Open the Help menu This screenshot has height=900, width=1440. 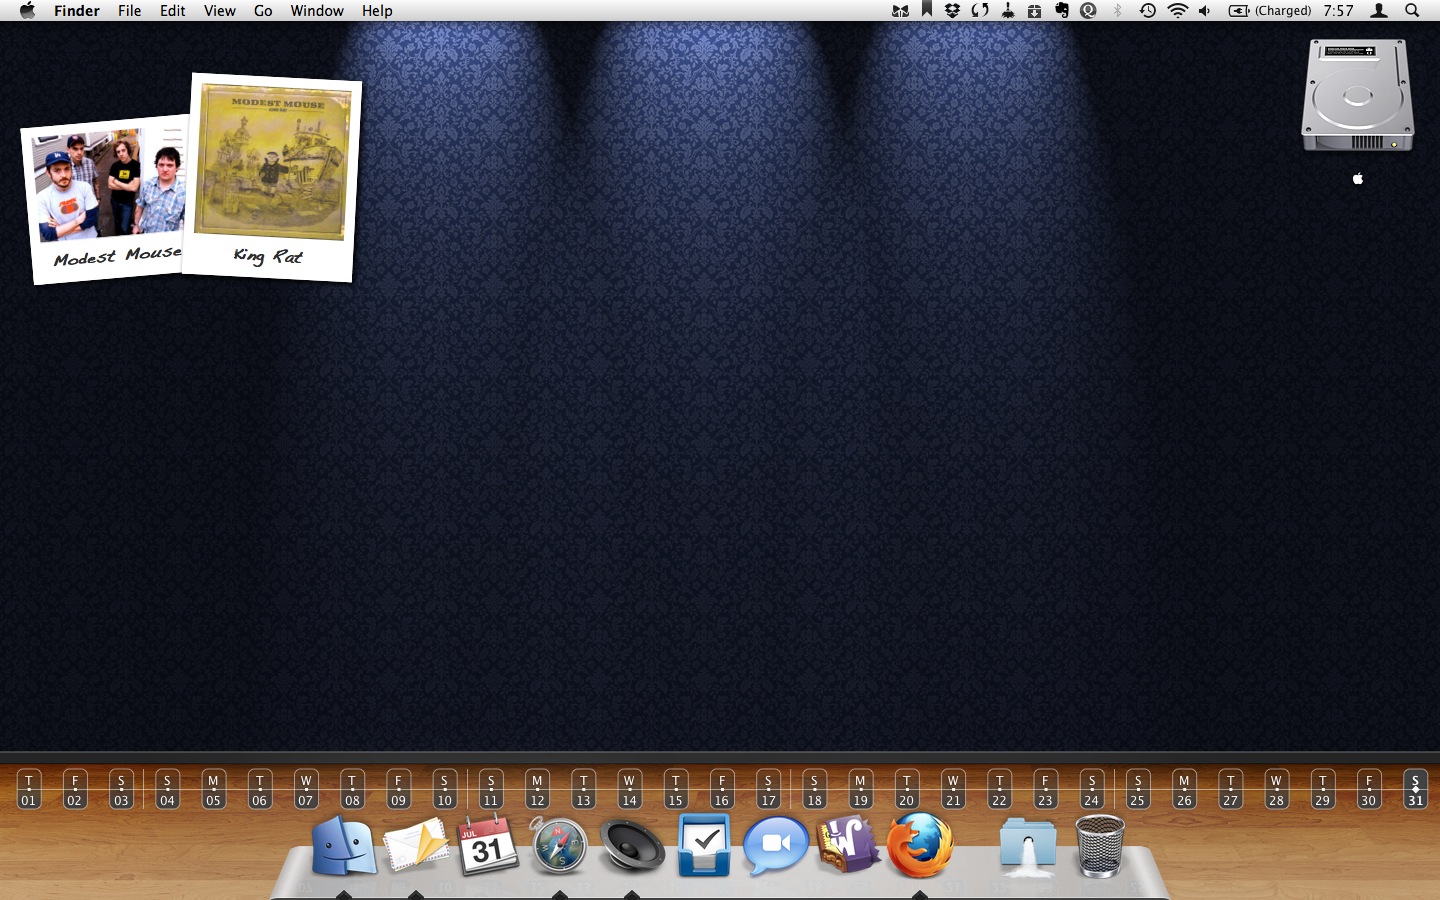tap(377, 11)
